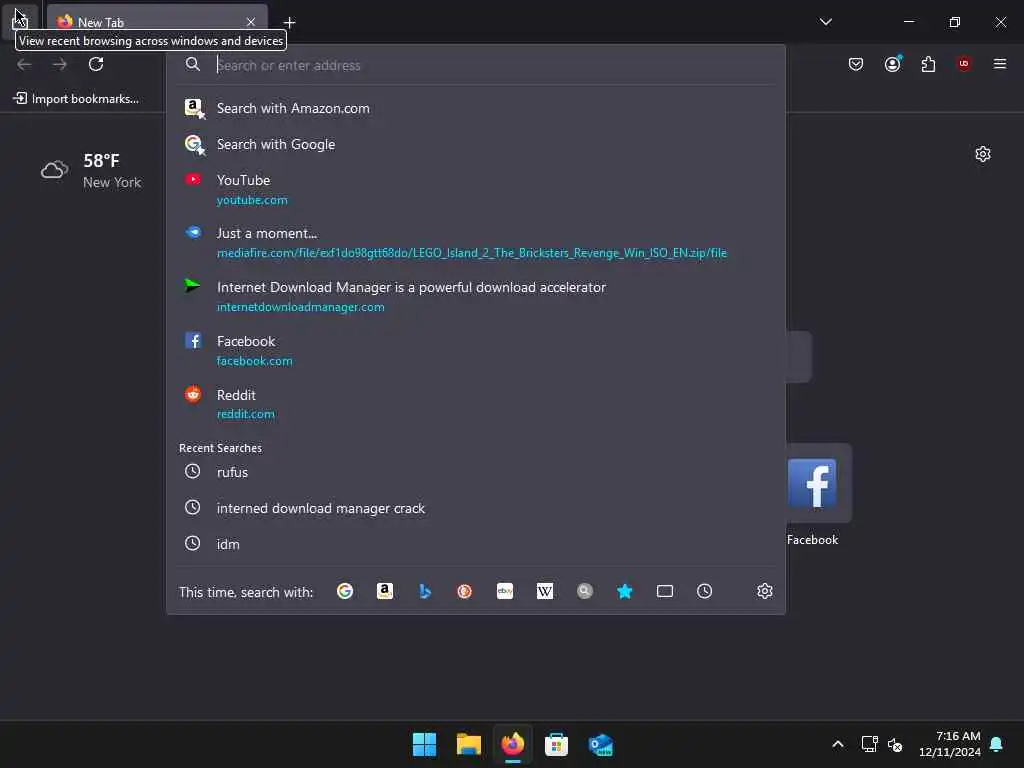This screenshot has height=768, width=1024.
Task: Open the uBlock Origin extension
Action: pyautogui.click(x=964, y=64)
